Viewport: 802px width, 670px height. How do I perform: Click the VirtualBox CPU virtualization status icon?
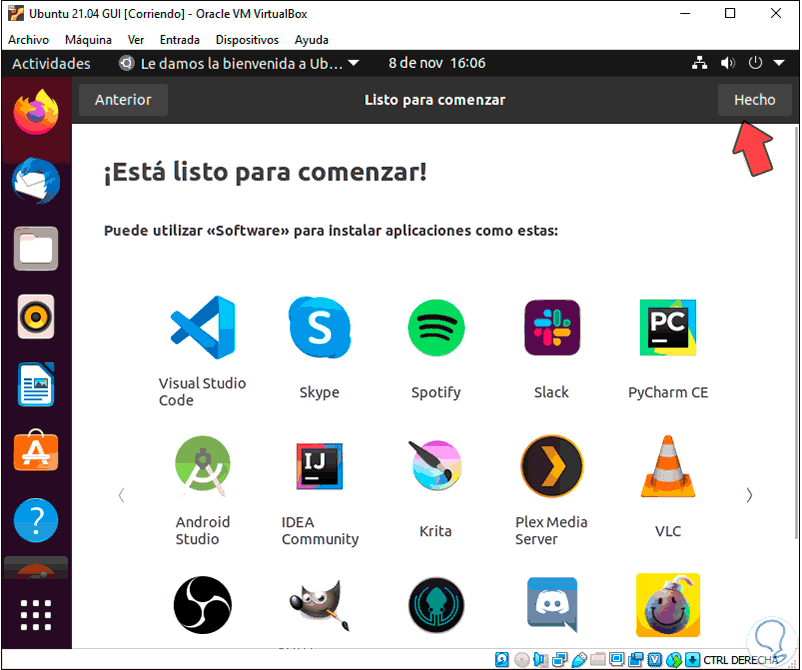(655, 659)
